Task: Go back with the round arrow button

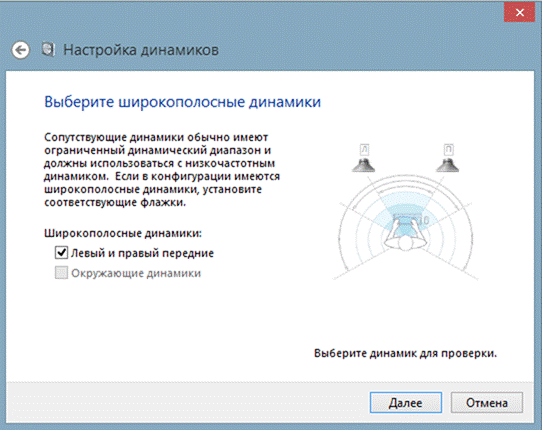Action: point(20,50)
